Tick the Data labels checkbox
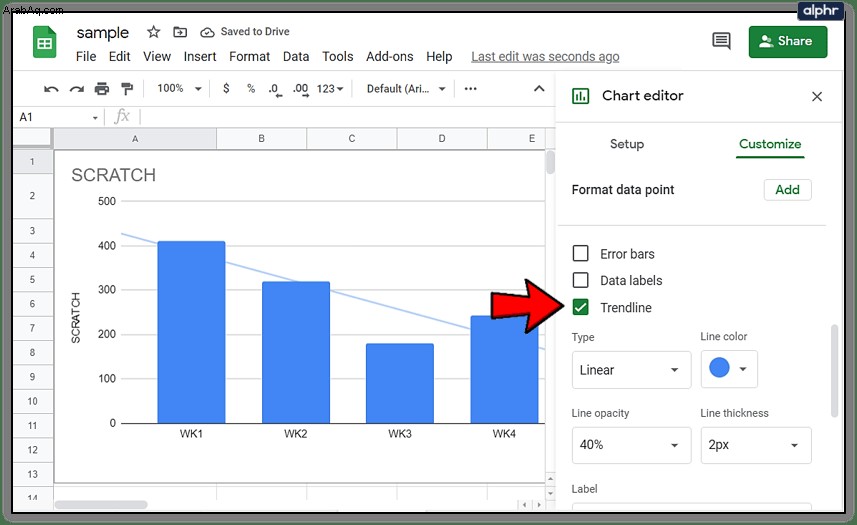Image resolution: width=857 pixels, height=525 pixels. [580, 280]
